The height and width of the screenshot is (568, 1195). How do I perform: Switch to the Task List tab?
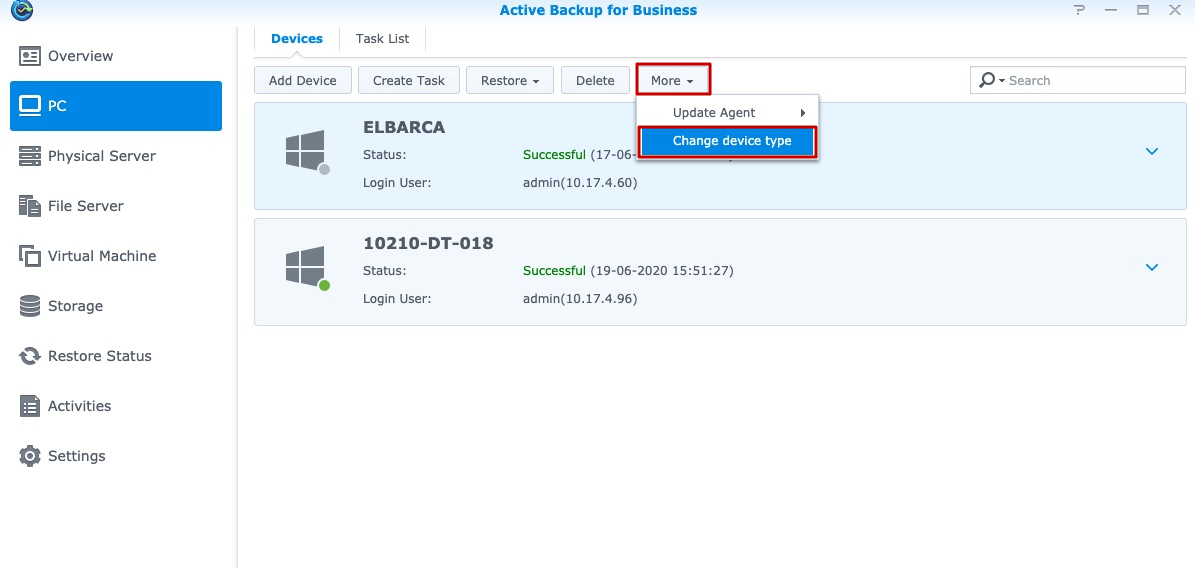[383, 39]
